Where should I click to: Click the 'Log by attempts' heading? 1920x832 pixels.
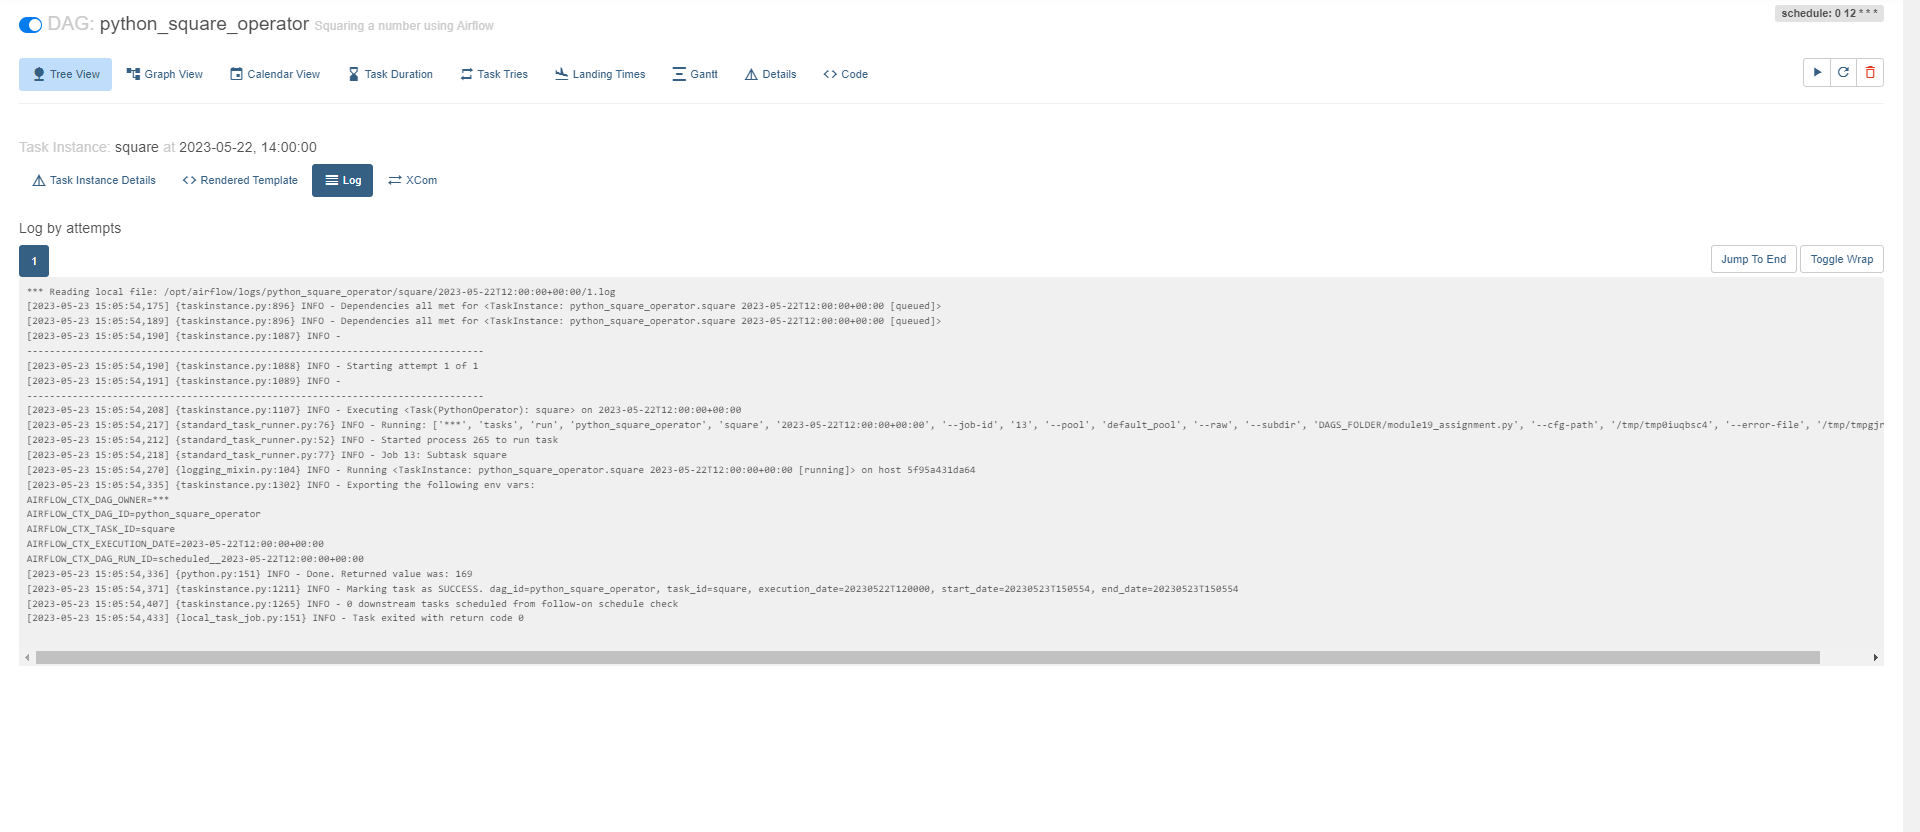[x=70, y=229]
